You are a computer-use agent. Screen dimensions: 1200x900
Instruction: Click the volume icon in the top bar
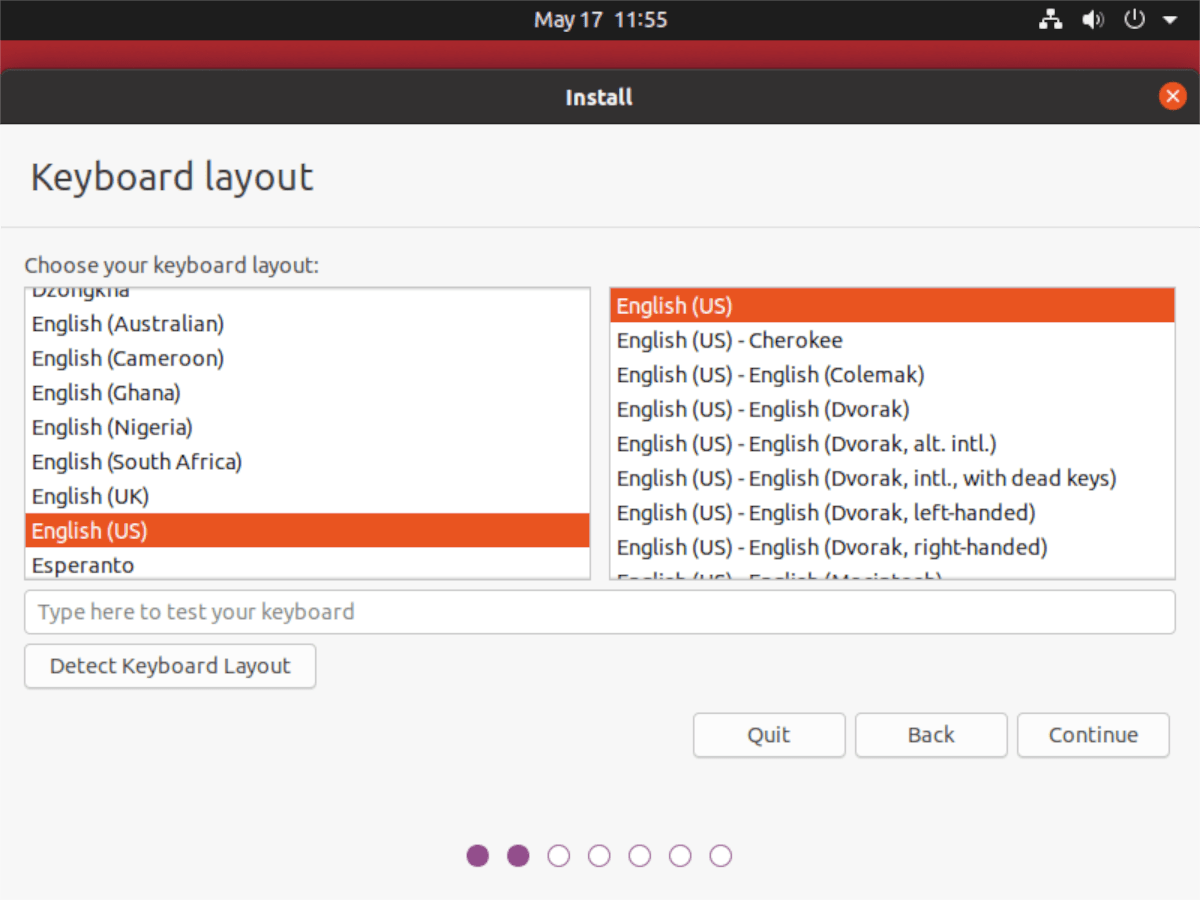(1092, 19)
